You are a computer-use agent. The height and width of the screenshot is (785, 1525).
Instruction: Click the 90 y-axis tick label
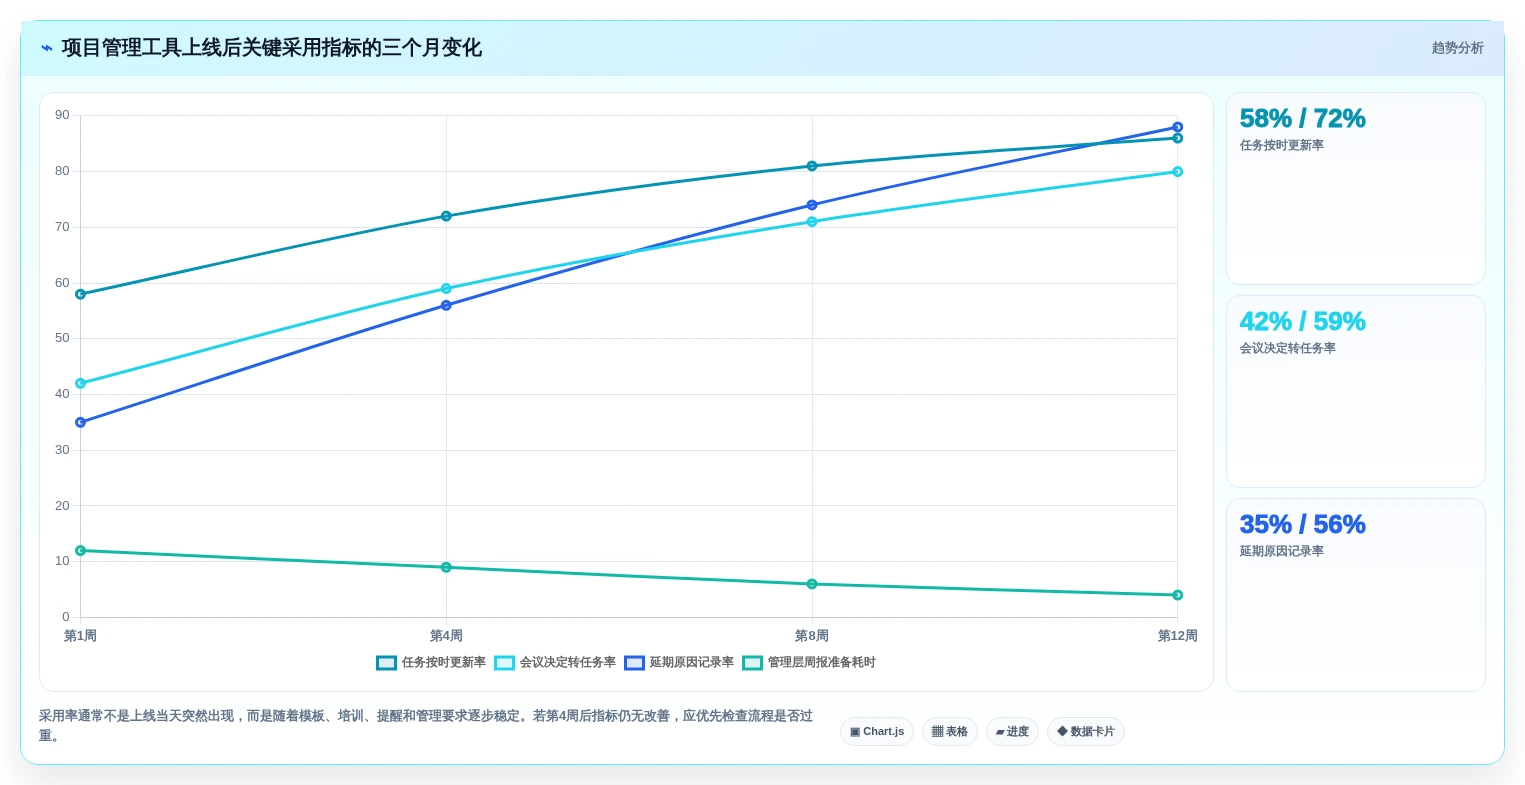[62, 115]
